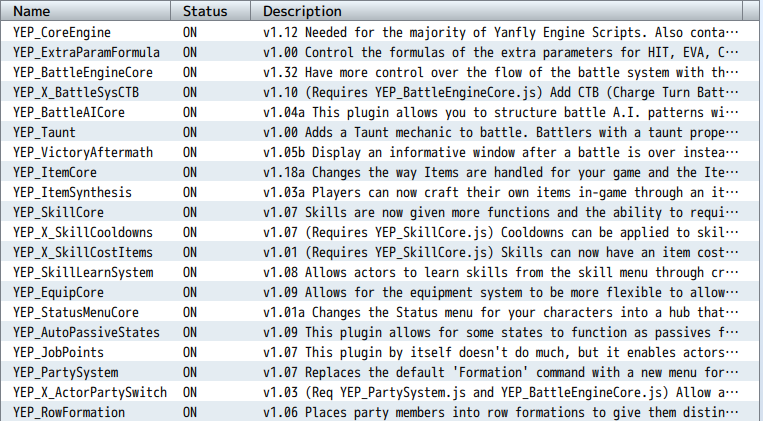Click the YEP_Taunt plugin entry
This screenshot has width=763, height=421.
coord(382,132)
